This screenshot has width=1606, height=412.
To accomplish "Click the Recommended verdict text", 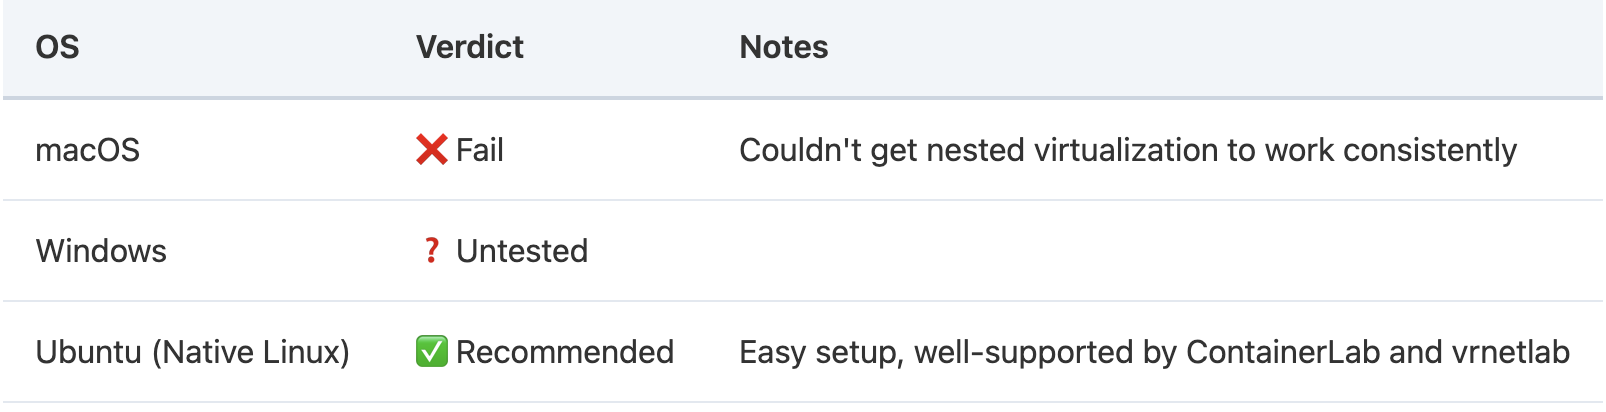I will [x=565, y=352].
